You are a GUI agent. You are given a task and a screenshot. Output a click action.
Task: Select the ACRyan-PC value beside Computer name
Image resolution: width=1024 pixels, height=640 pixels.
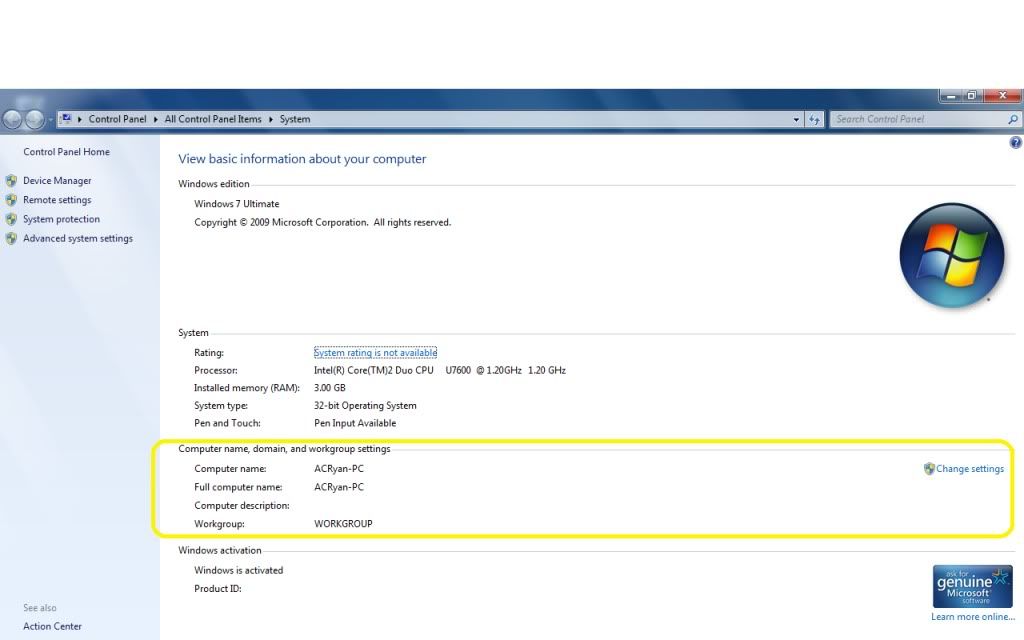[339, 468]
